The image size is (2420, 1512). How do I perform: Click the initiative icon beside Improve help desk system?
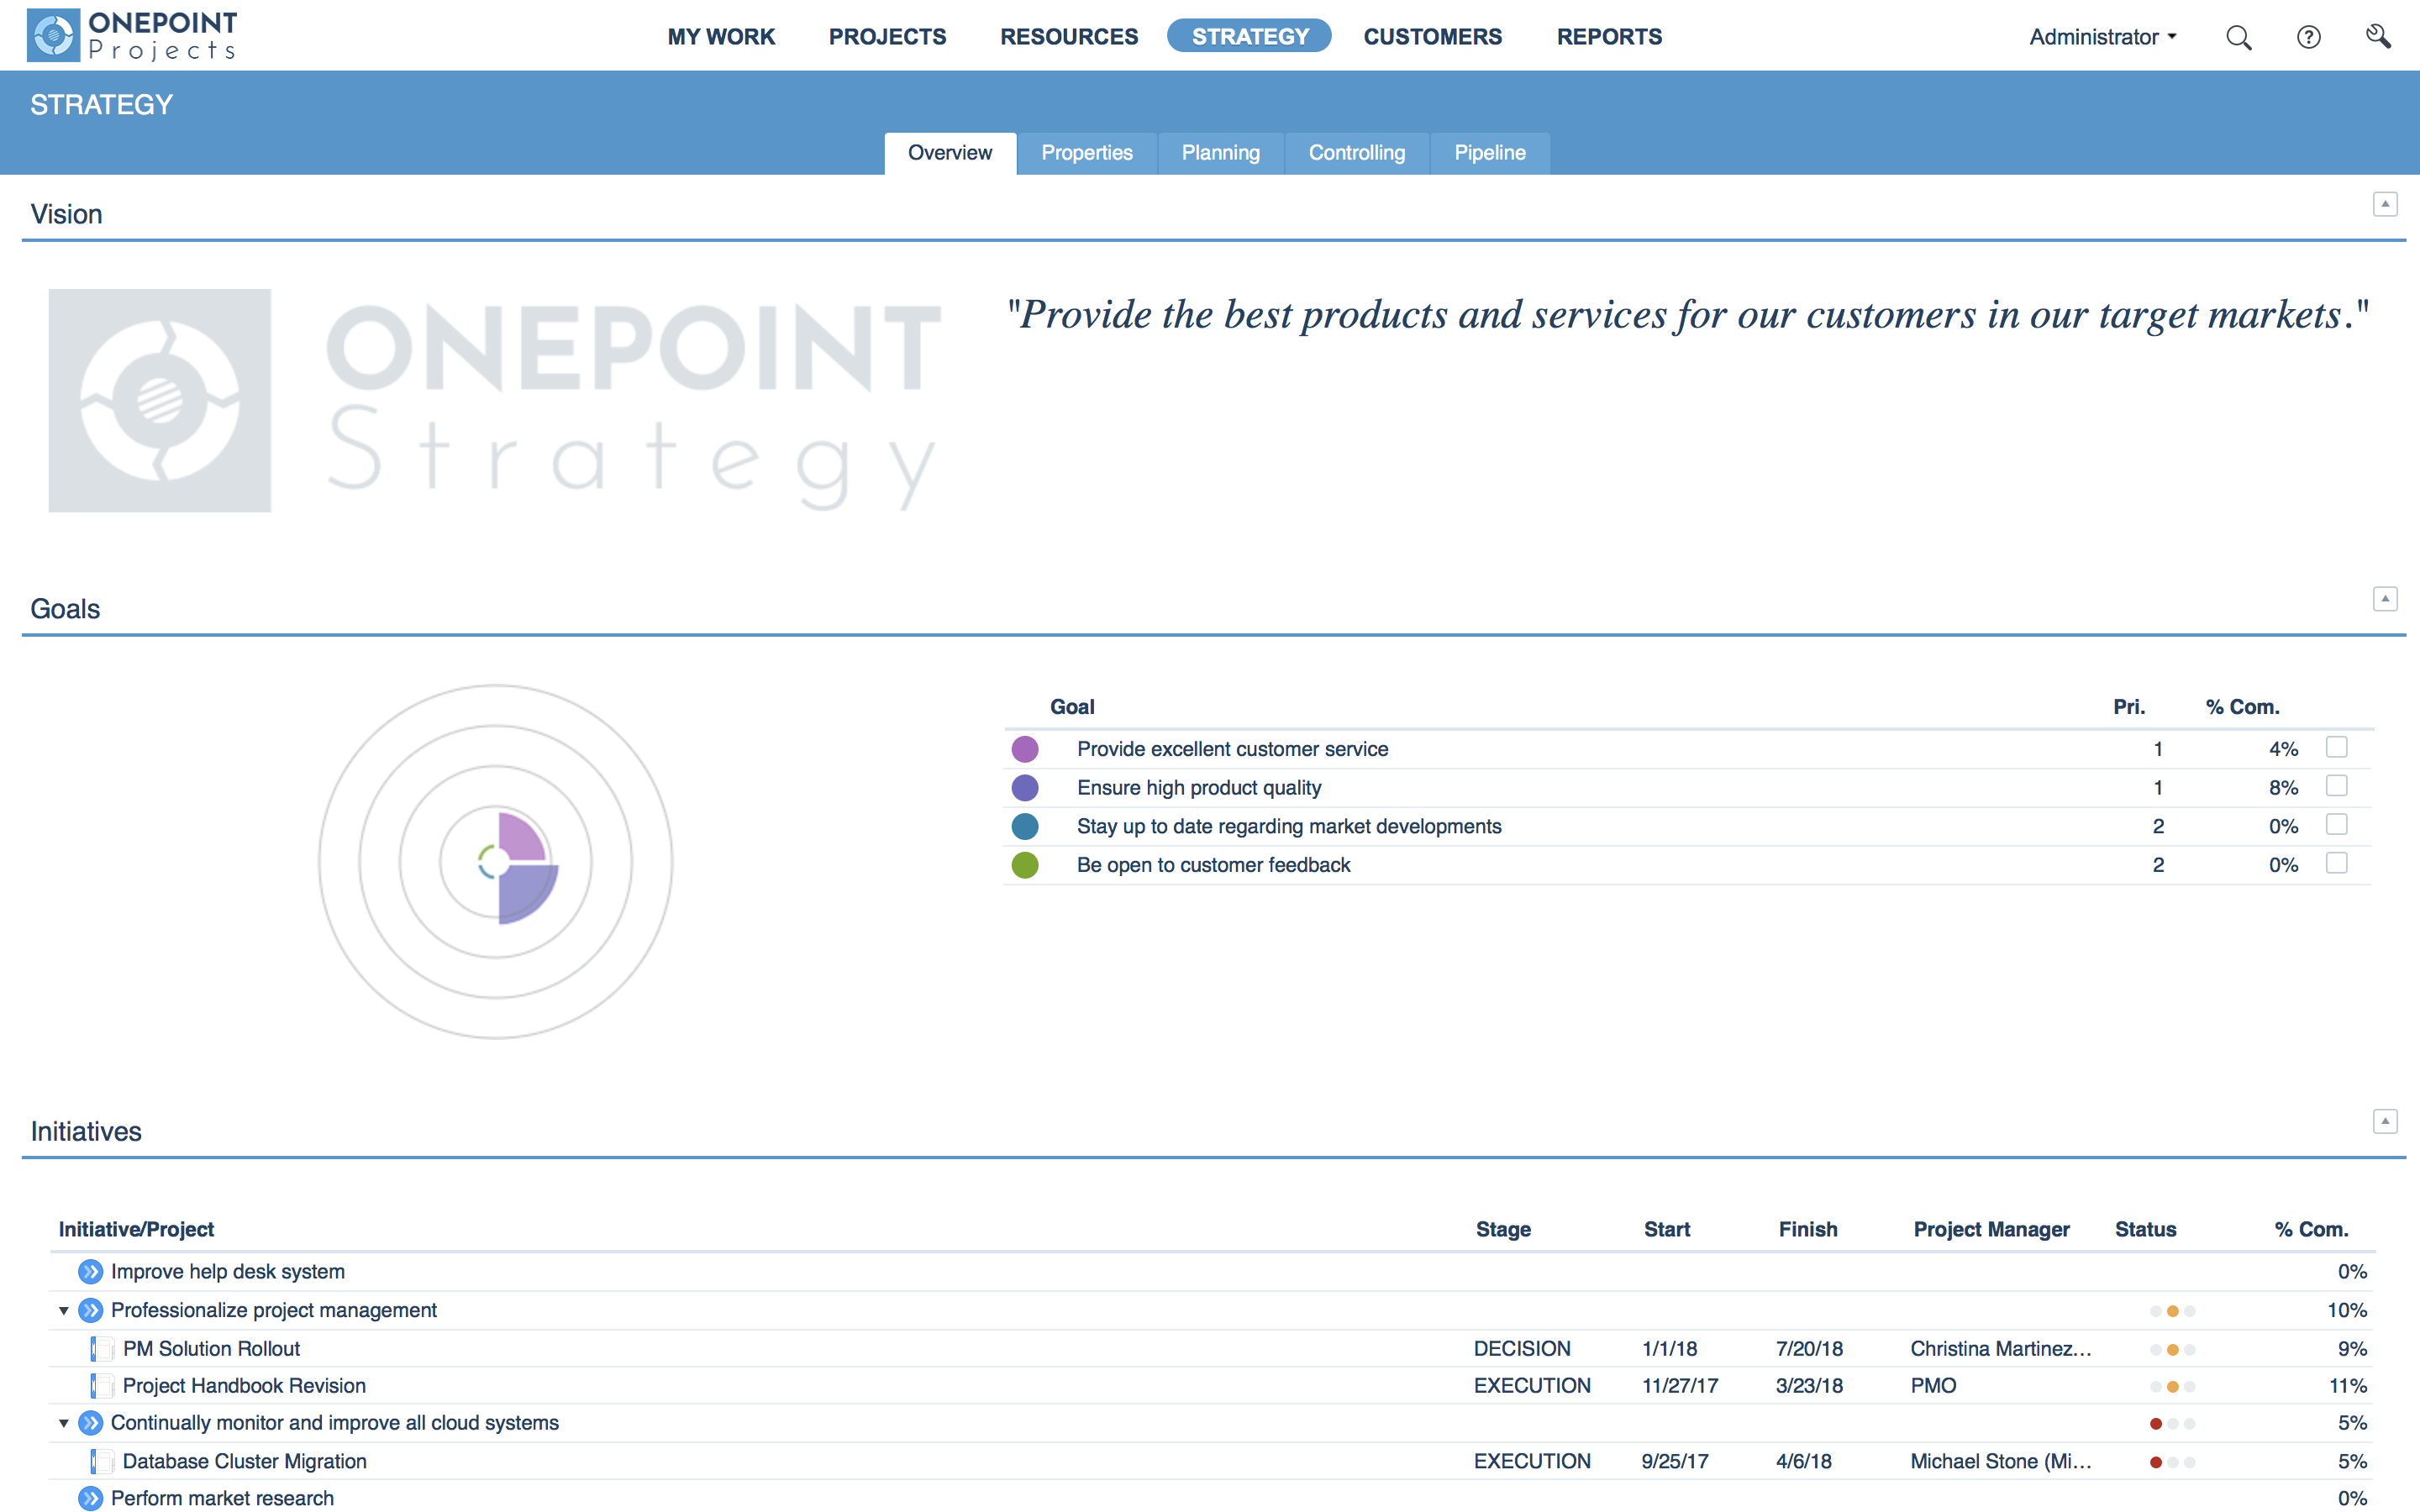coord(90,1271)
